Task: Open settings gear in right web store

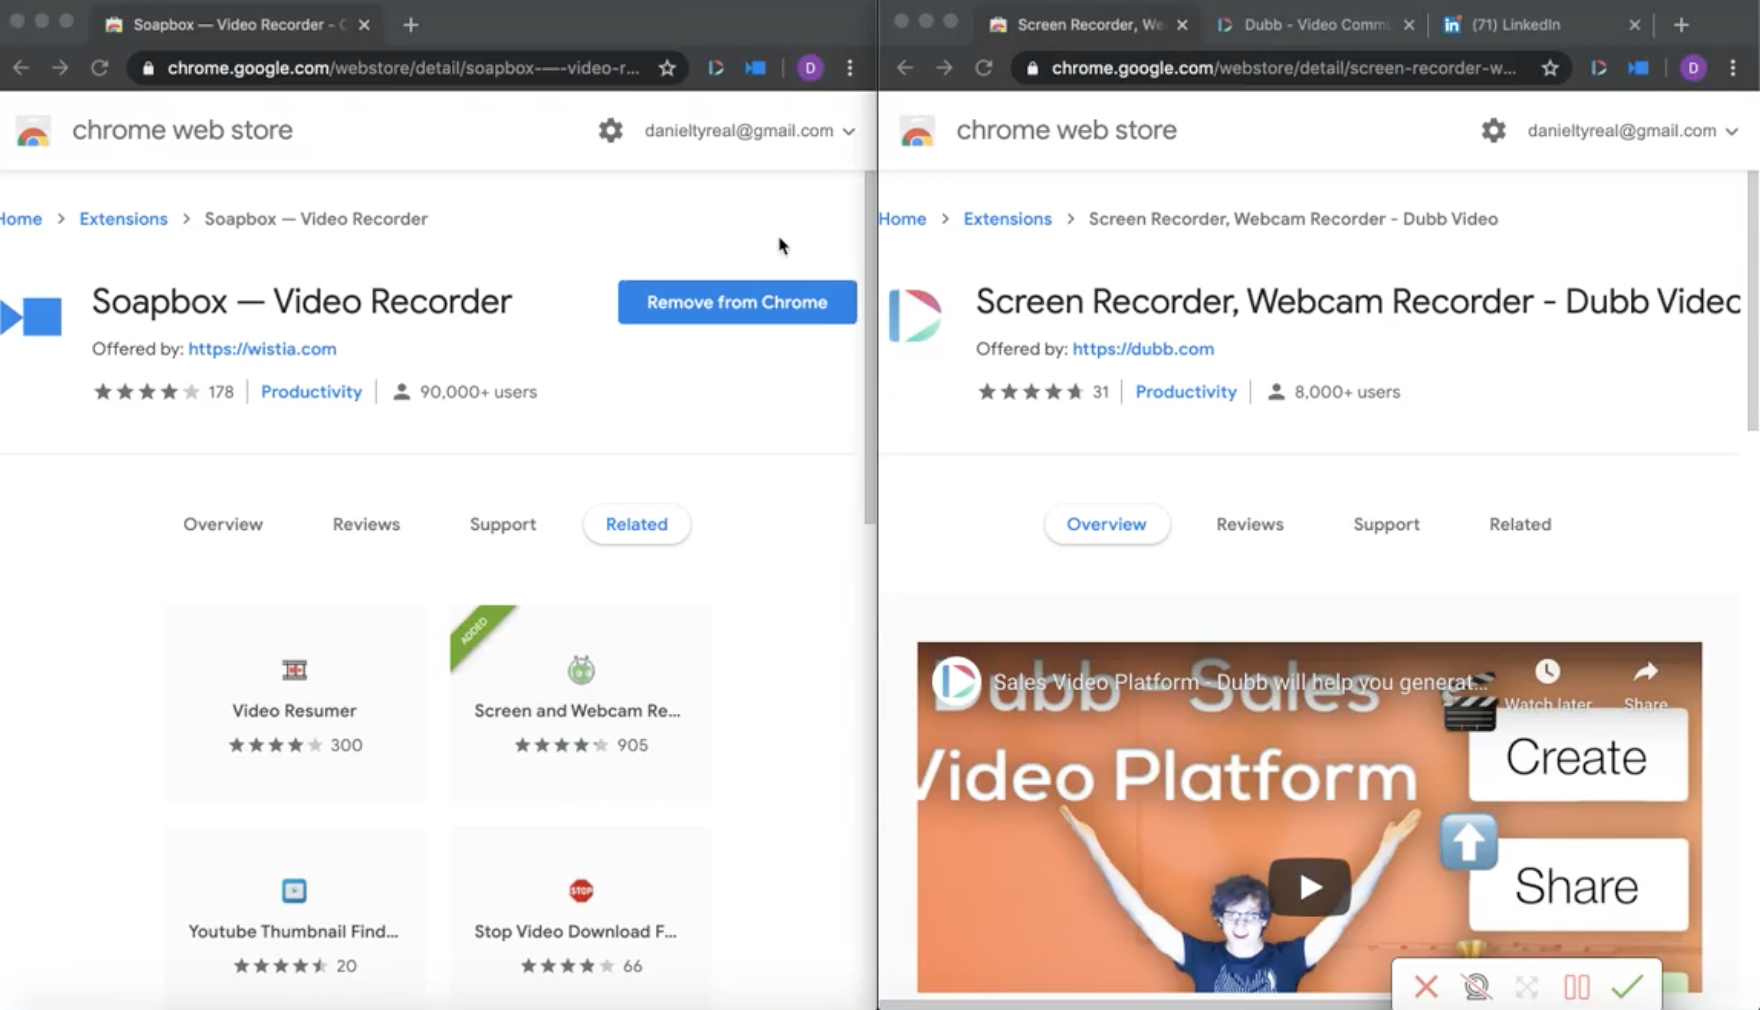Action: point(1493,130)
